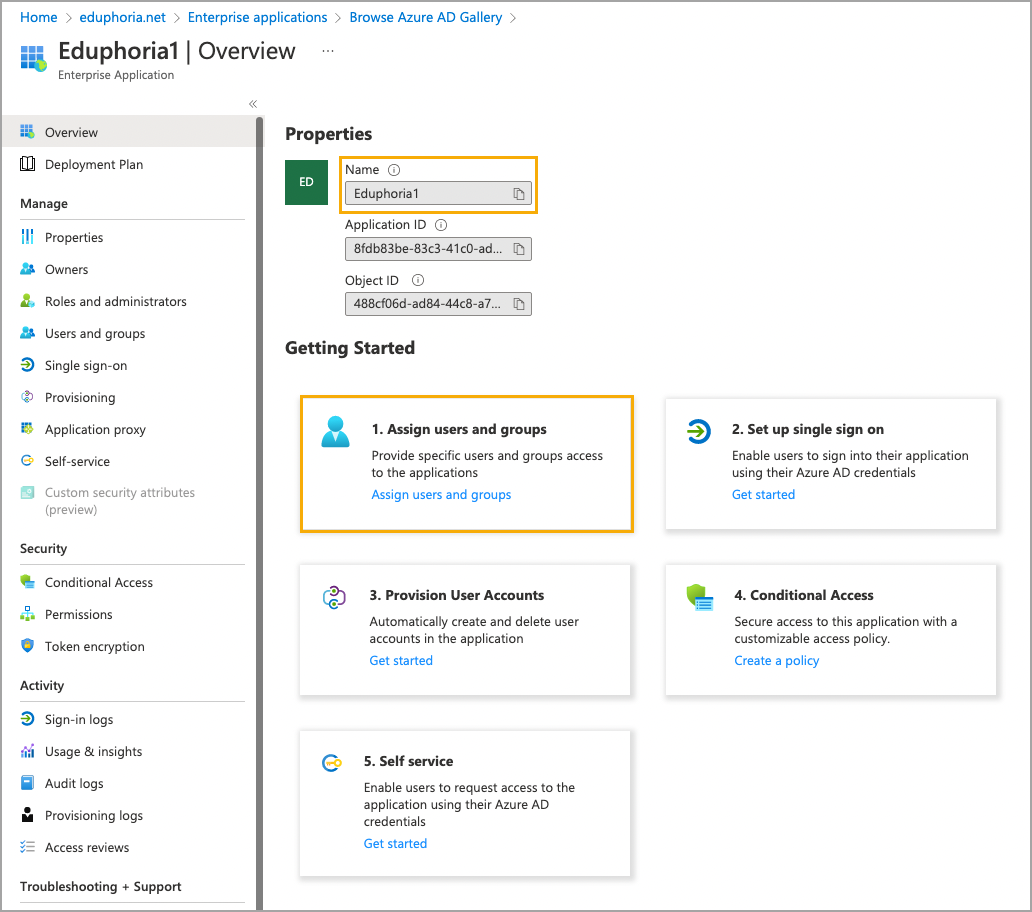Click the left sidebar vertical scrollbar

click(259, 513)
